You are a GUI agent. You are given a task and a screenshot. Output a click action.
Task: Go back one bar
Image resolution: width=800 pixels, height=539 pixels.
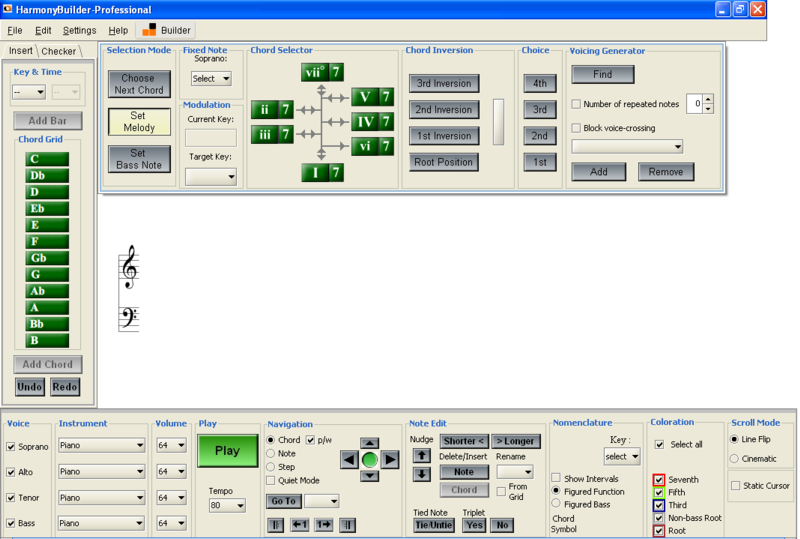[299, 525]
